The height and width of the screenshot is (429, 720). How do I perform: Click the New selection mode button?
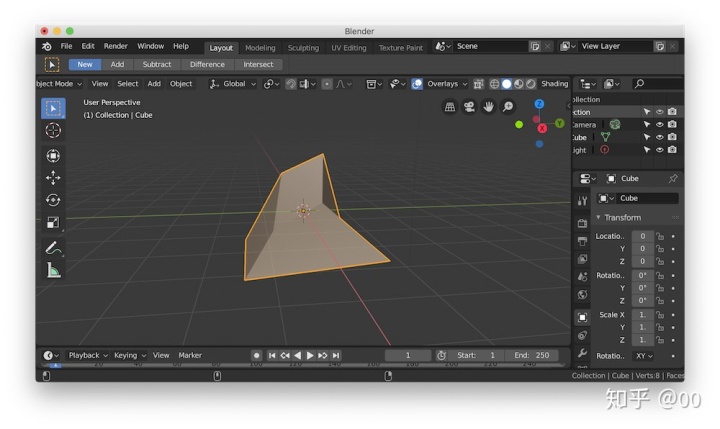click(84, 65)
